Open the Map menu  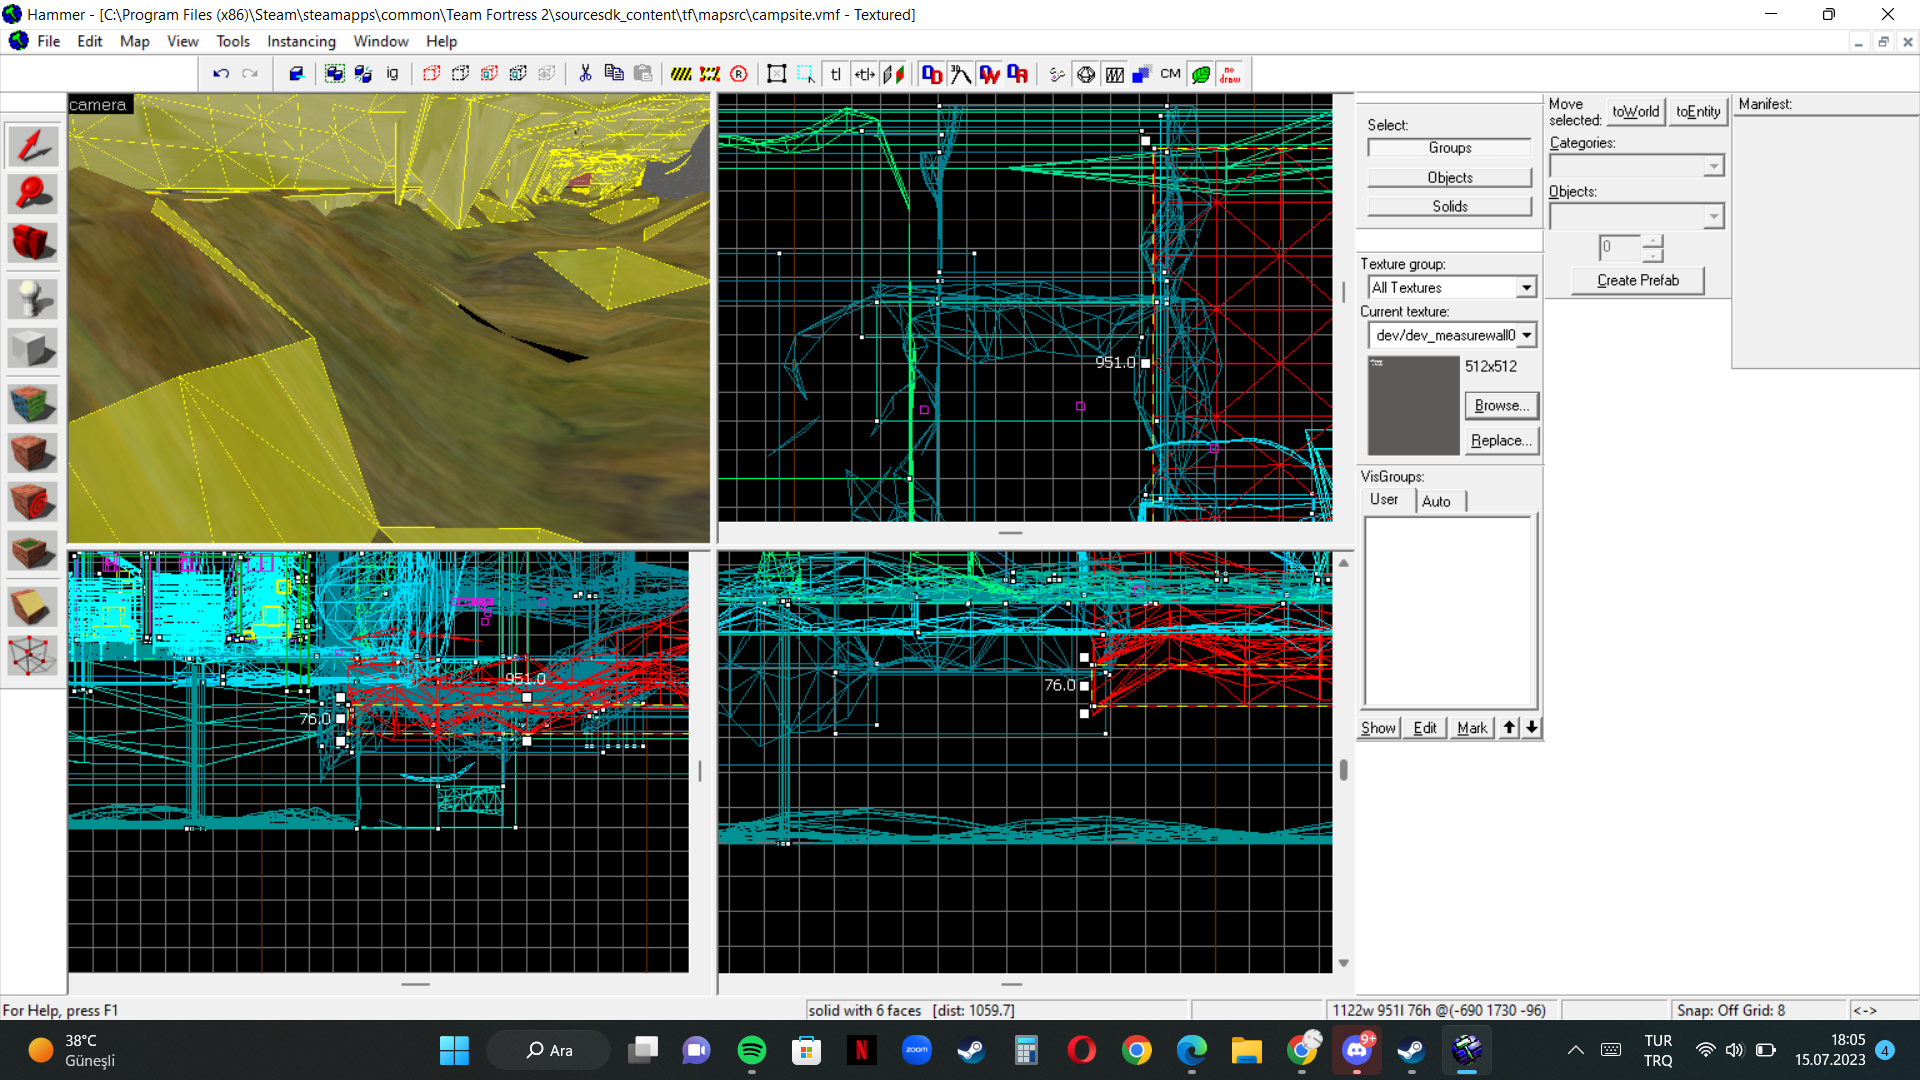[x=134, y=41]
